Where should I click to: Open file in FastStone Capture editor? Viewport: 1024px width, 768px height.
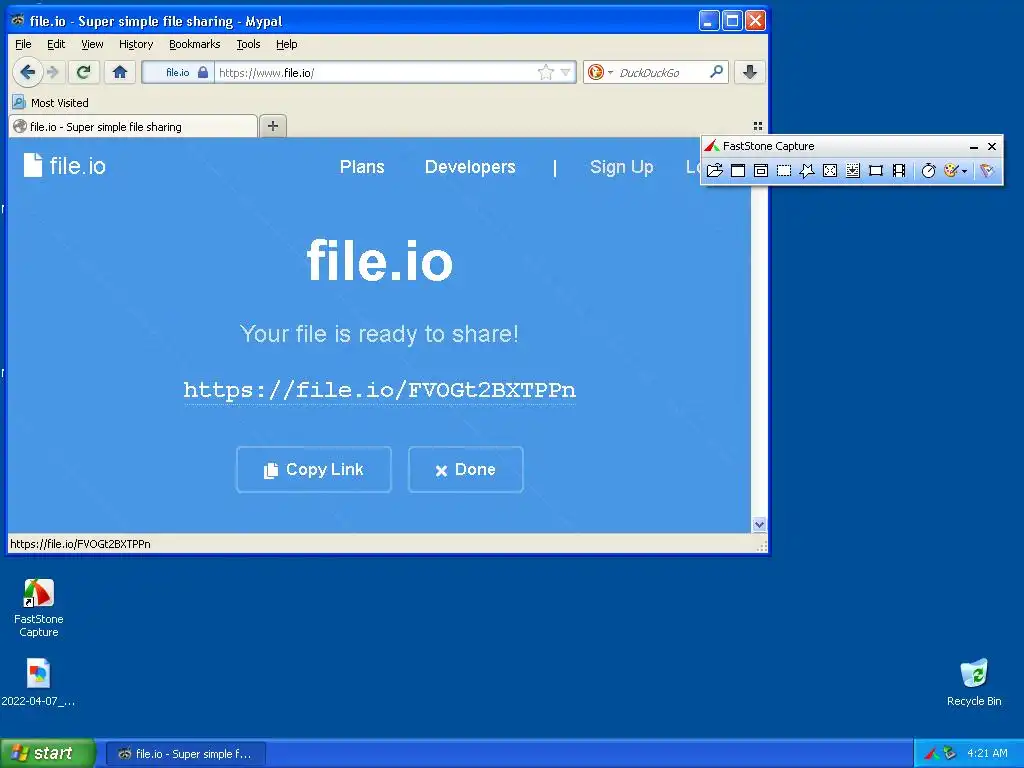tap(714, 170)
